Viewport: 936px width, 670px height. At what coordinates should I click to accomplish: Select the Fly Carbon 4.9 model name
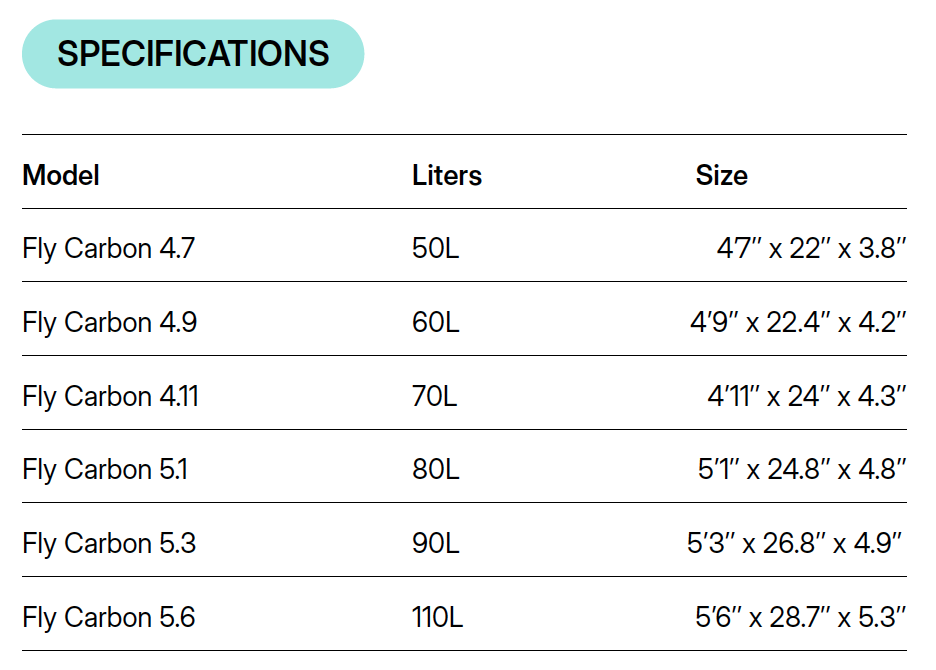[109, 322]
